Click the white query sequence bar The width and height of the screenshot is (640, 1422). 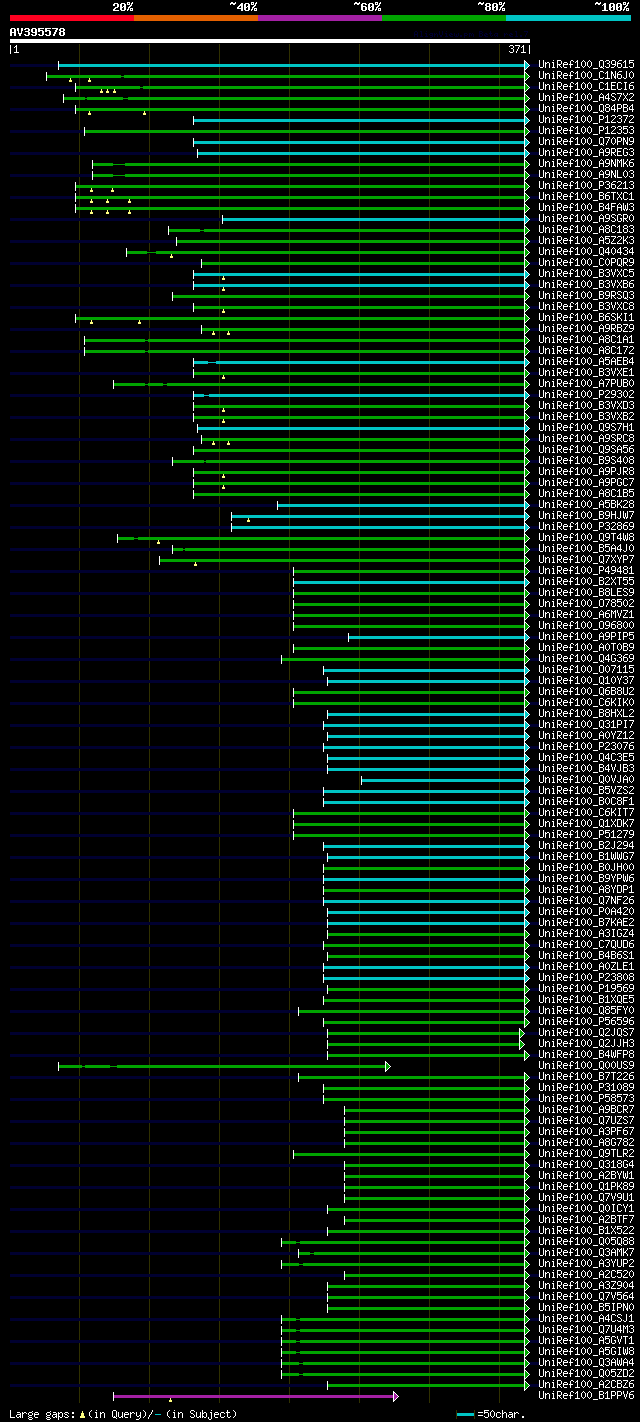point(269,41)
